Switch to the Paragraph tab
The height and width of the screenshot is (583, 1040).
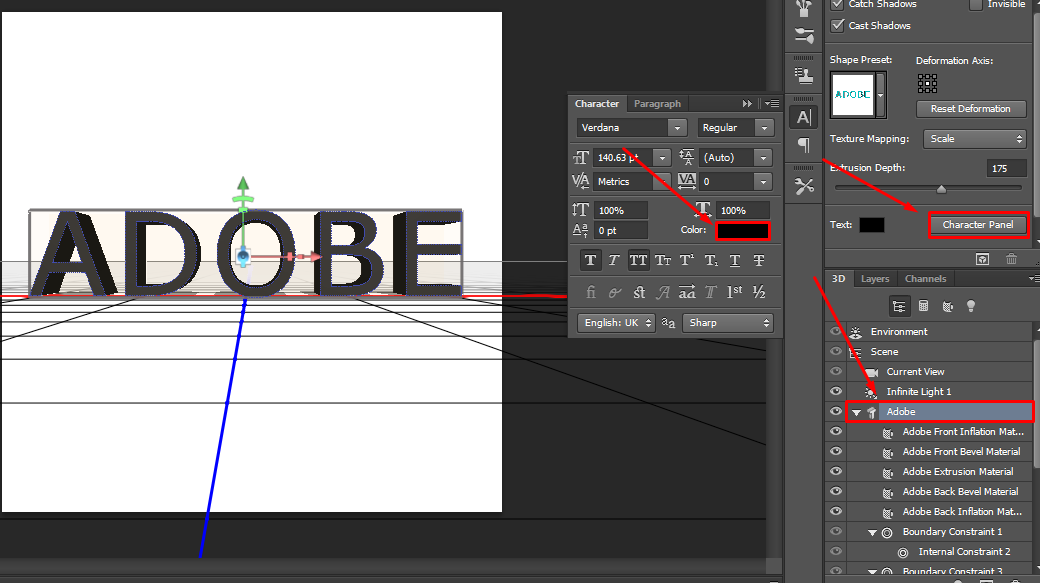click(657, 103)
